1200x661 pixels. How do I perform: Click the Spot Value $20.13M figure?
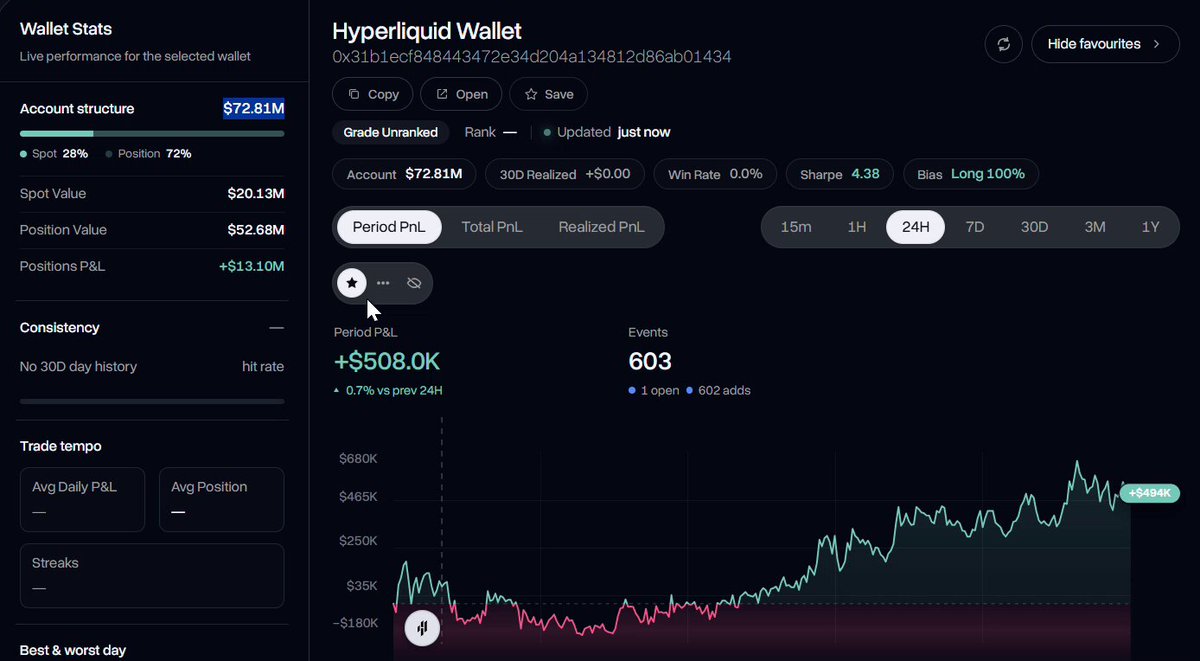tap(256, 193)
